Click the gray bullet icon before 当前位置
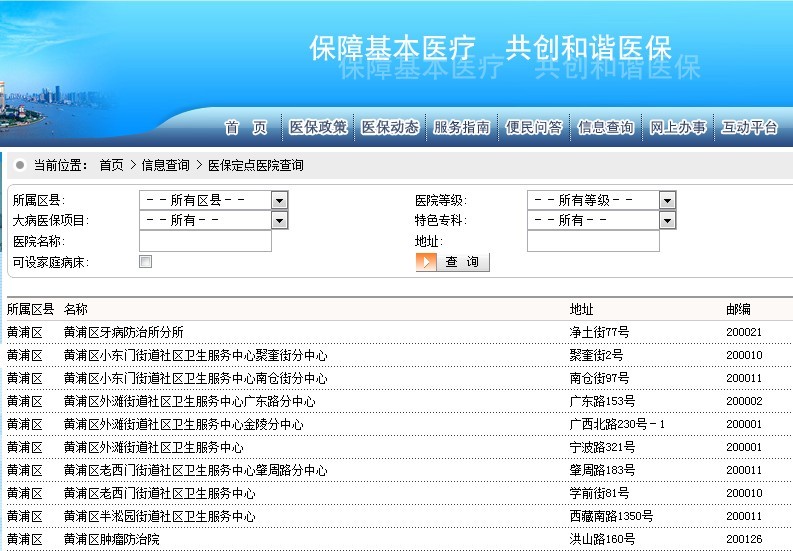Viewport: 793px width, 551px height. [20, 165]
